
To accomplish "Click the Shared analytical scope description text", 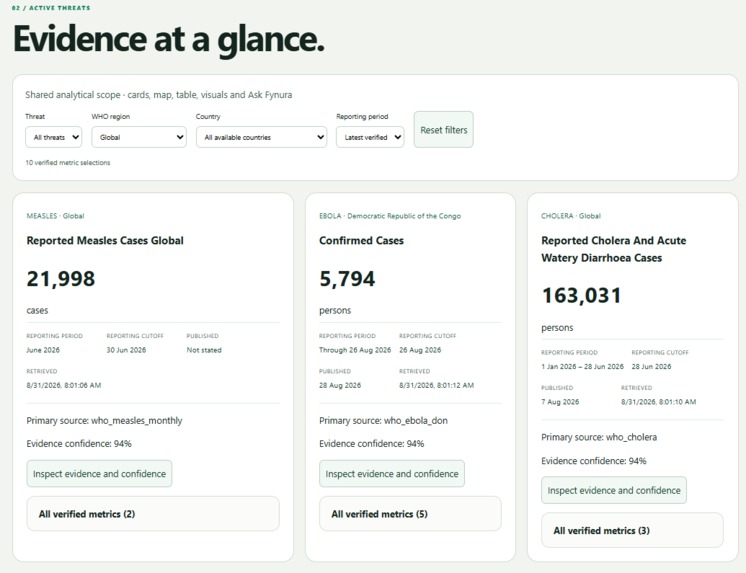I will (158, 95).
